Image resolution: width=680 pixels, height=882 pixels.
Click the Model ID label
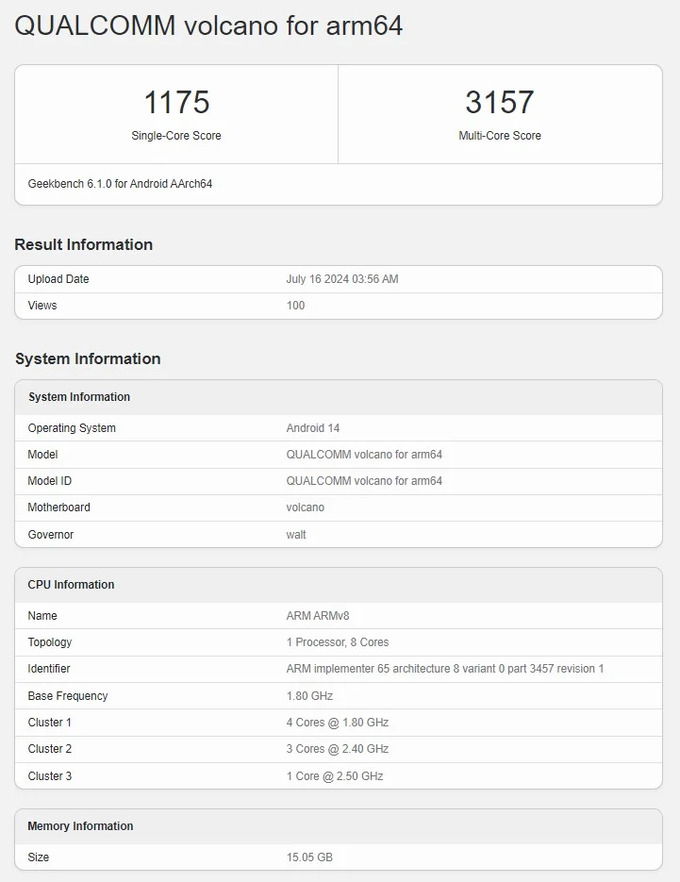click(x=49, y=481)
